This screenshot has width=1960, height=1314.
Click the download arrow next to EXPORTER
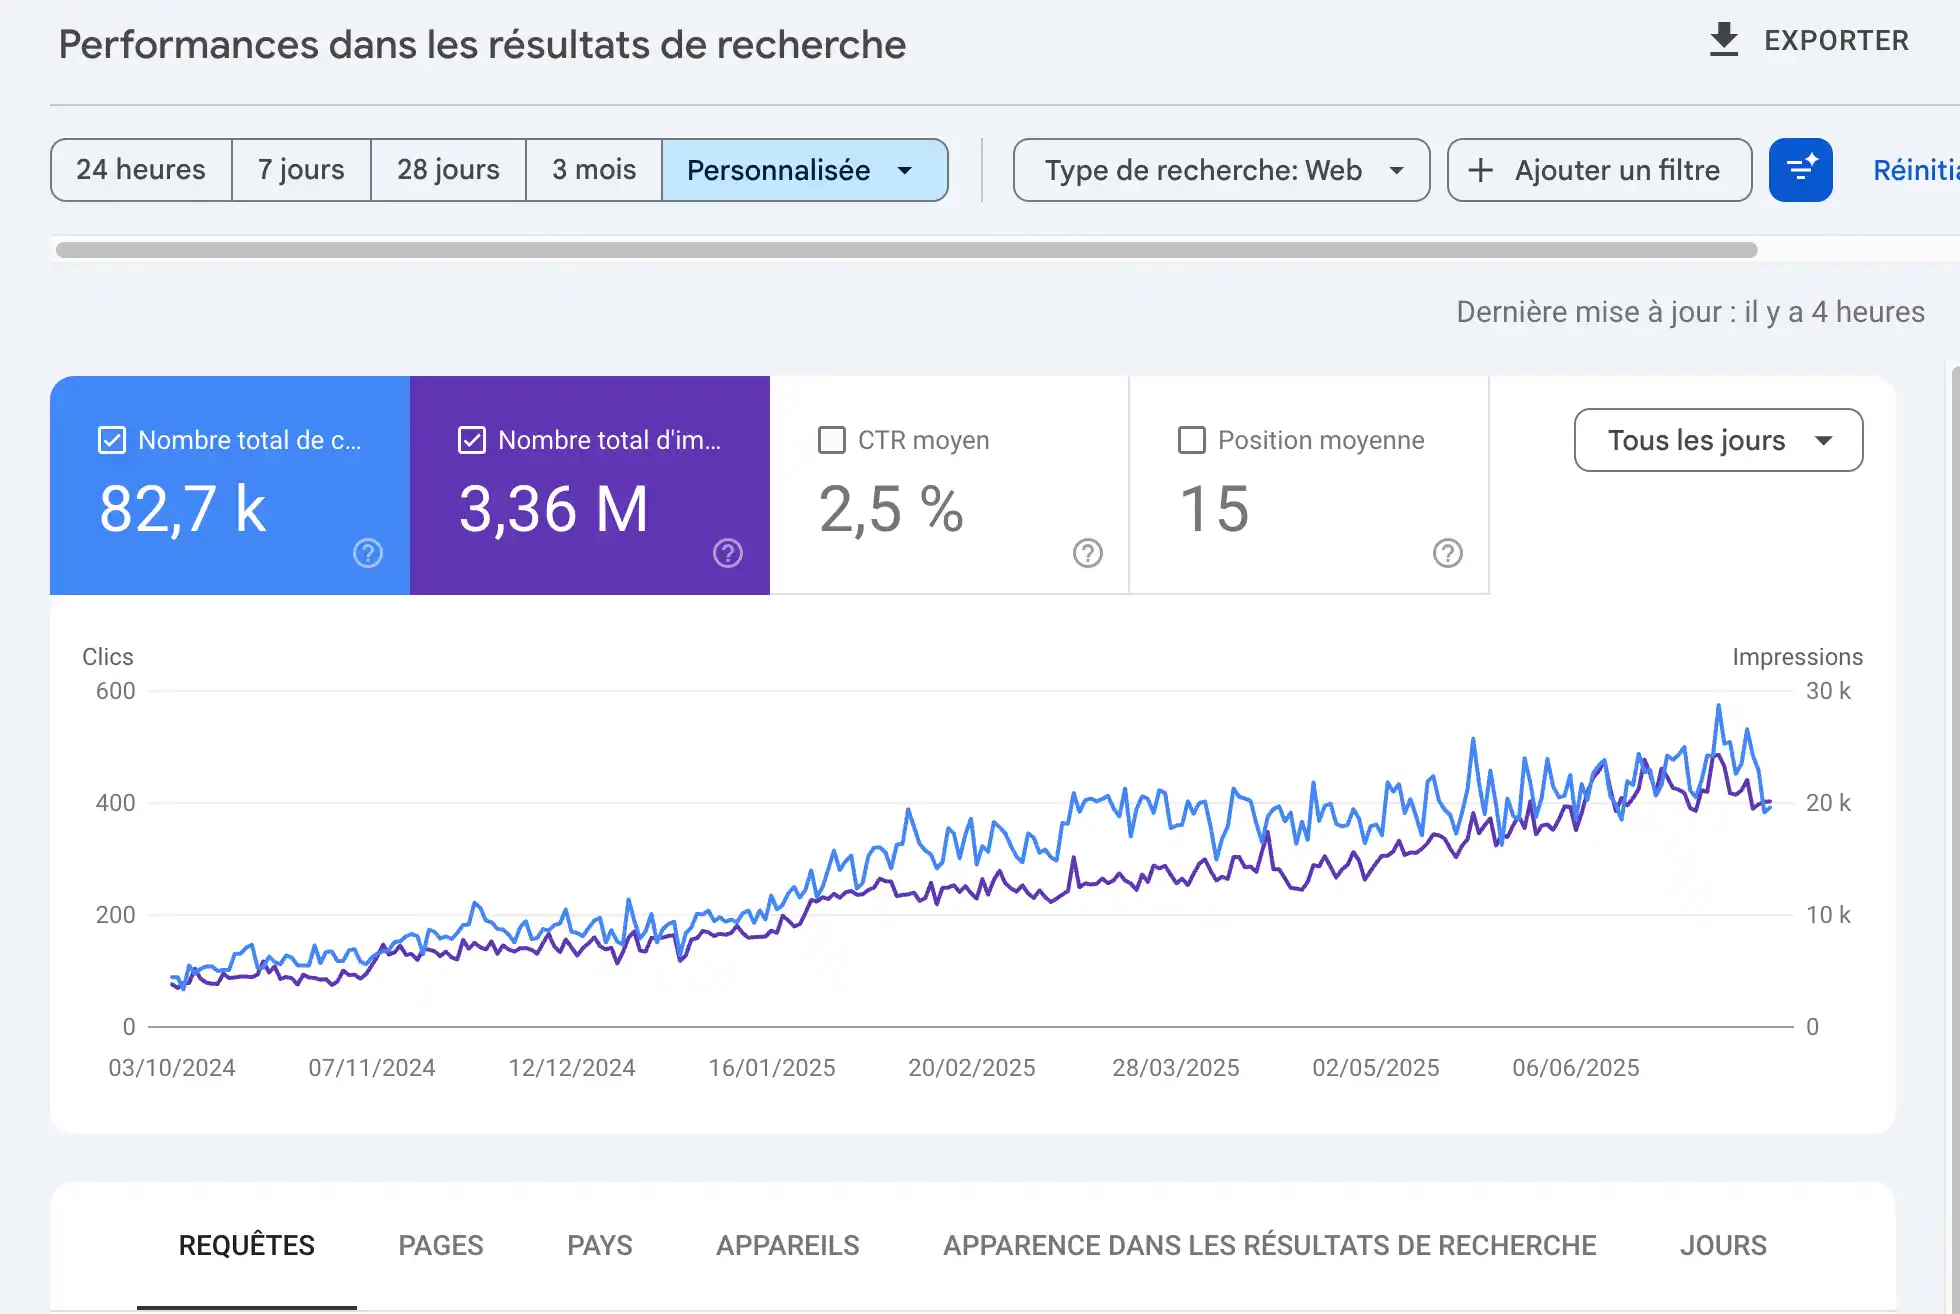1724,40
